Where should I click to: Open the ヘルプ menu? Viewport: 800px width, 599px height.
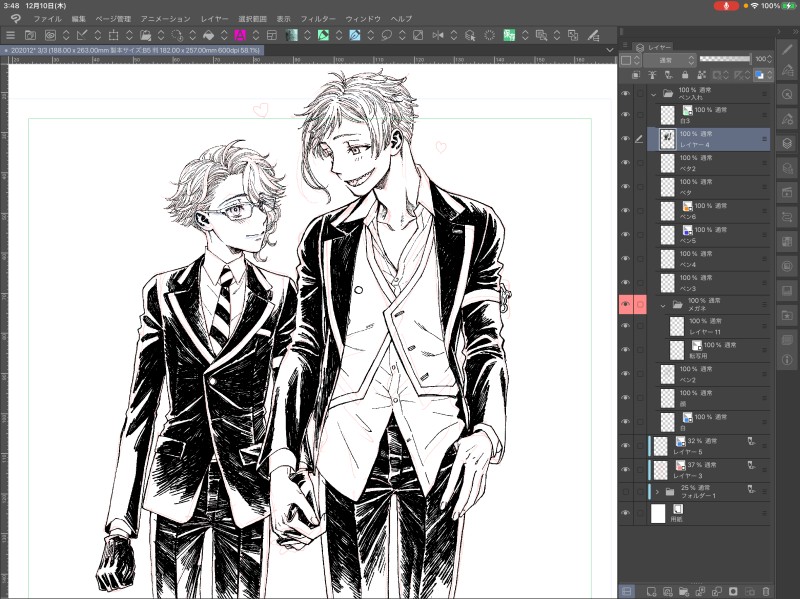pyautogui.click(x=401, y=19)
